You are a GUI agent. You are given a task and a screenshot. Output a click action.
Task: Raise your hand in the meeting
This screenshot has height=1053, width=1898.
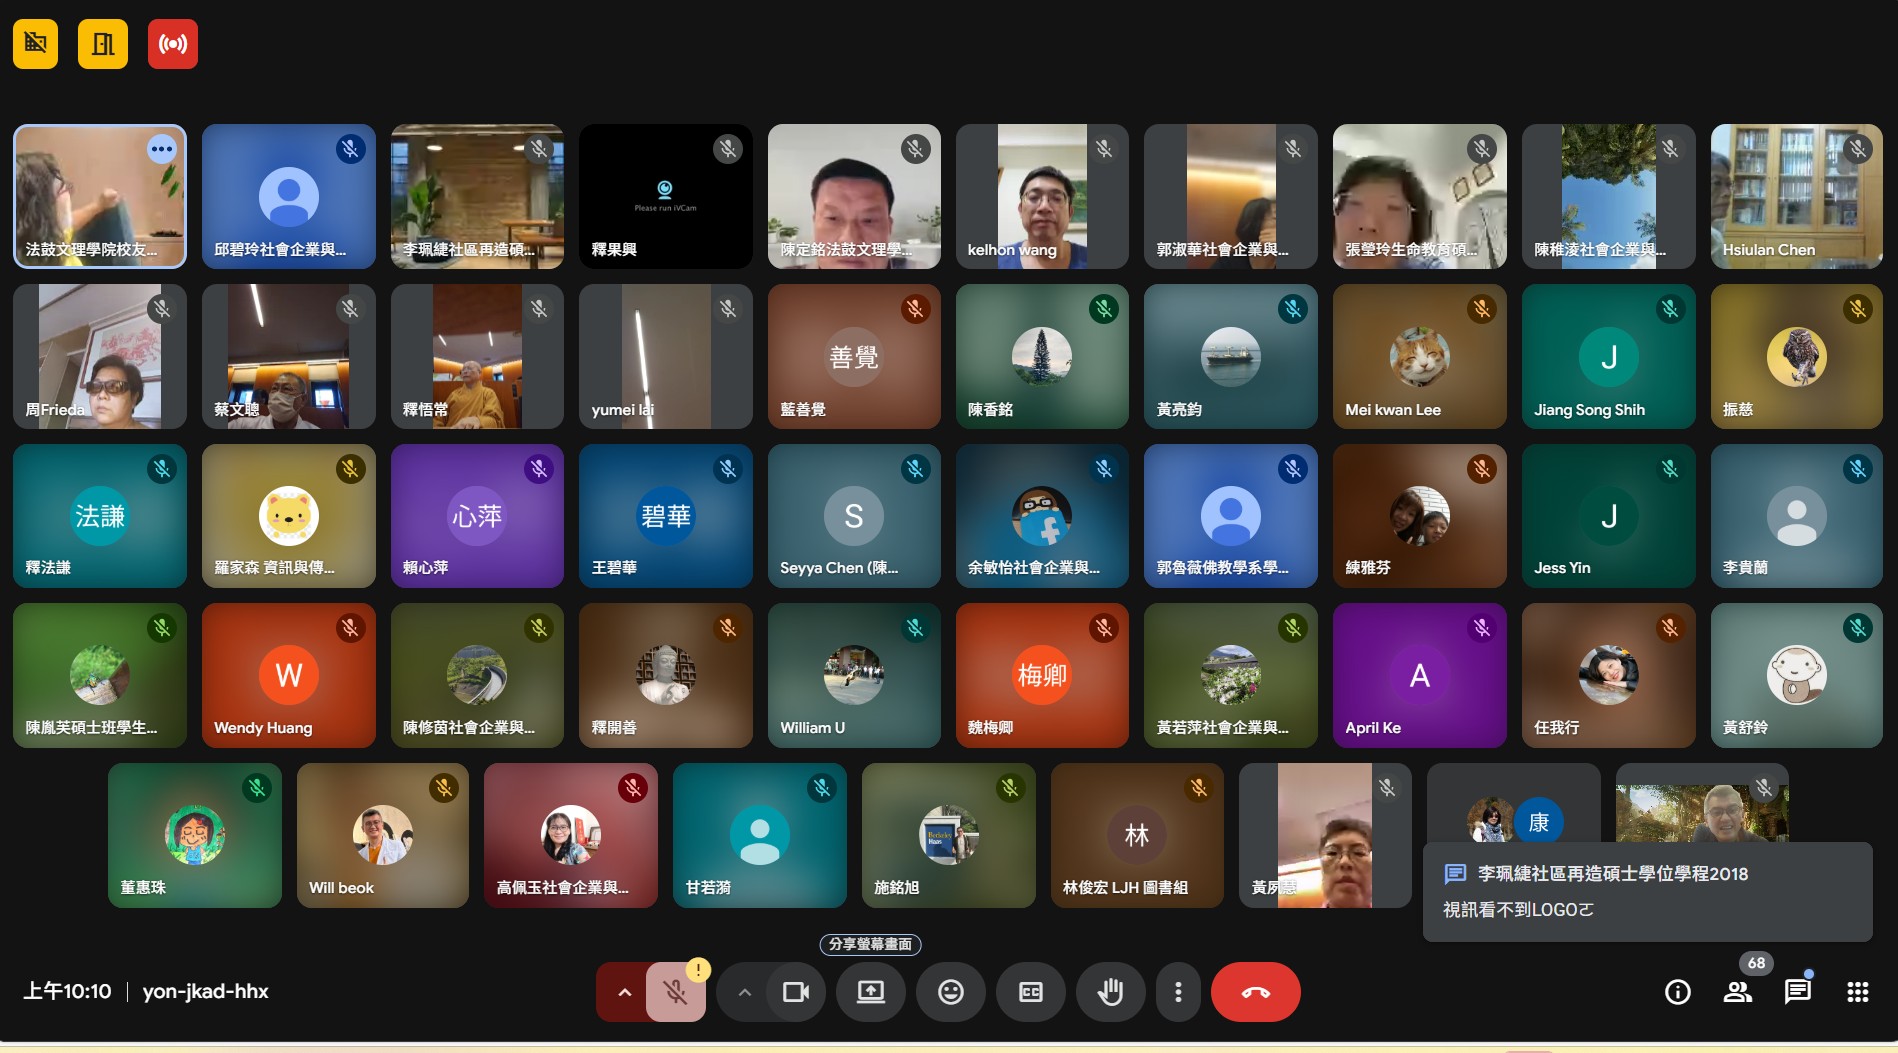[x=1110, y=992]
